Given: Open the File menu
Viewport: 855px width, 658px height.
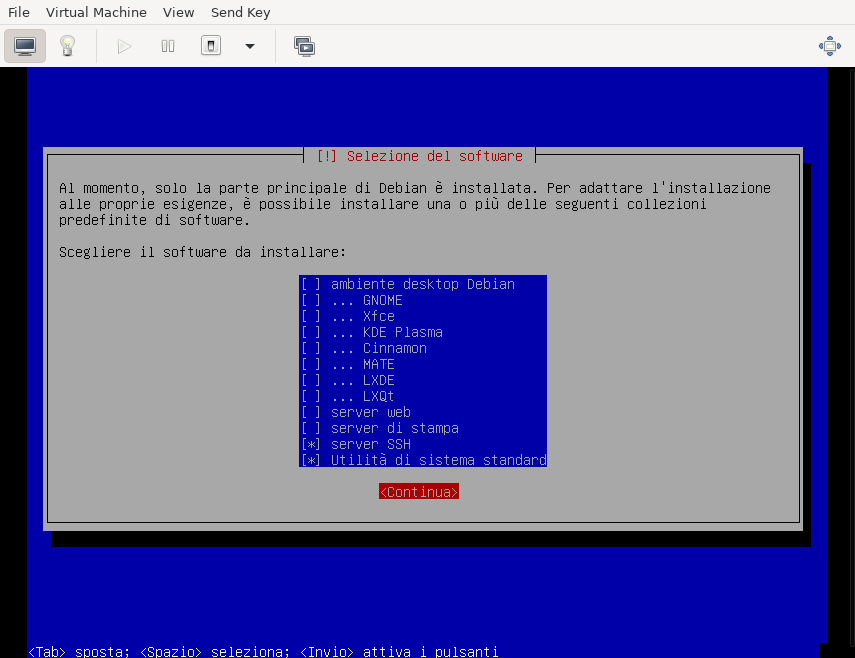Looking at the screenshot, I should 19,12.
